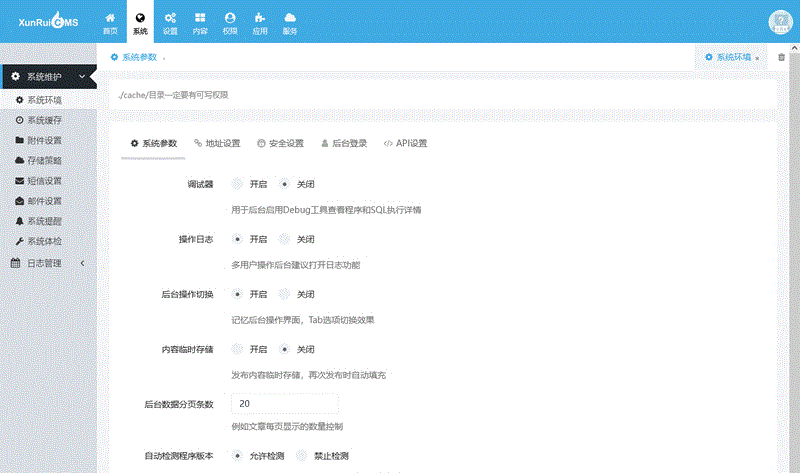800x473 pixels.
Task: Collapse the 系统维护 sidebar section
Action: tap(48, 77)
